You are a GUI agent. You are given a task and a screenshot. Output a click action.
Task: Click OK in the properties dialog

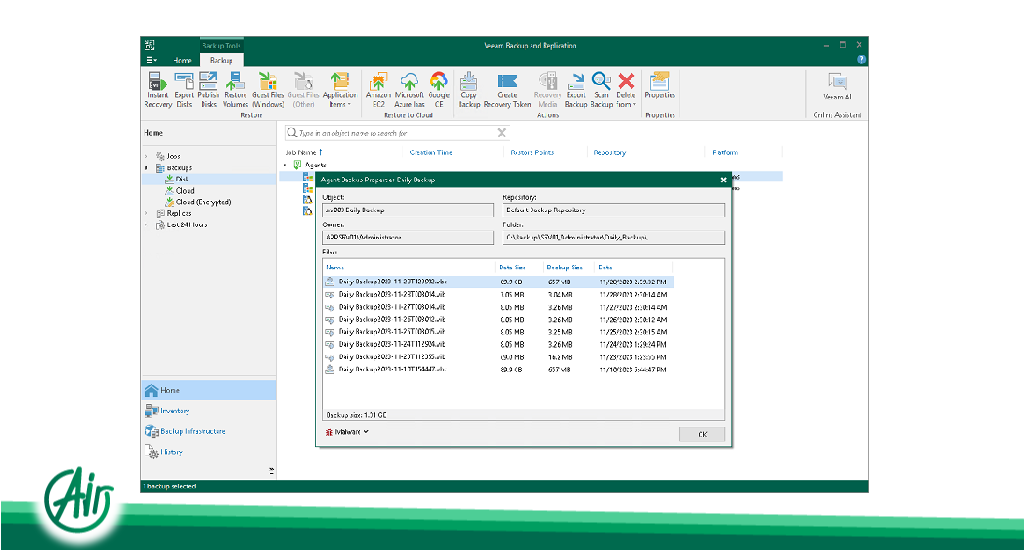pyautogui.click(x=702, y=434)
